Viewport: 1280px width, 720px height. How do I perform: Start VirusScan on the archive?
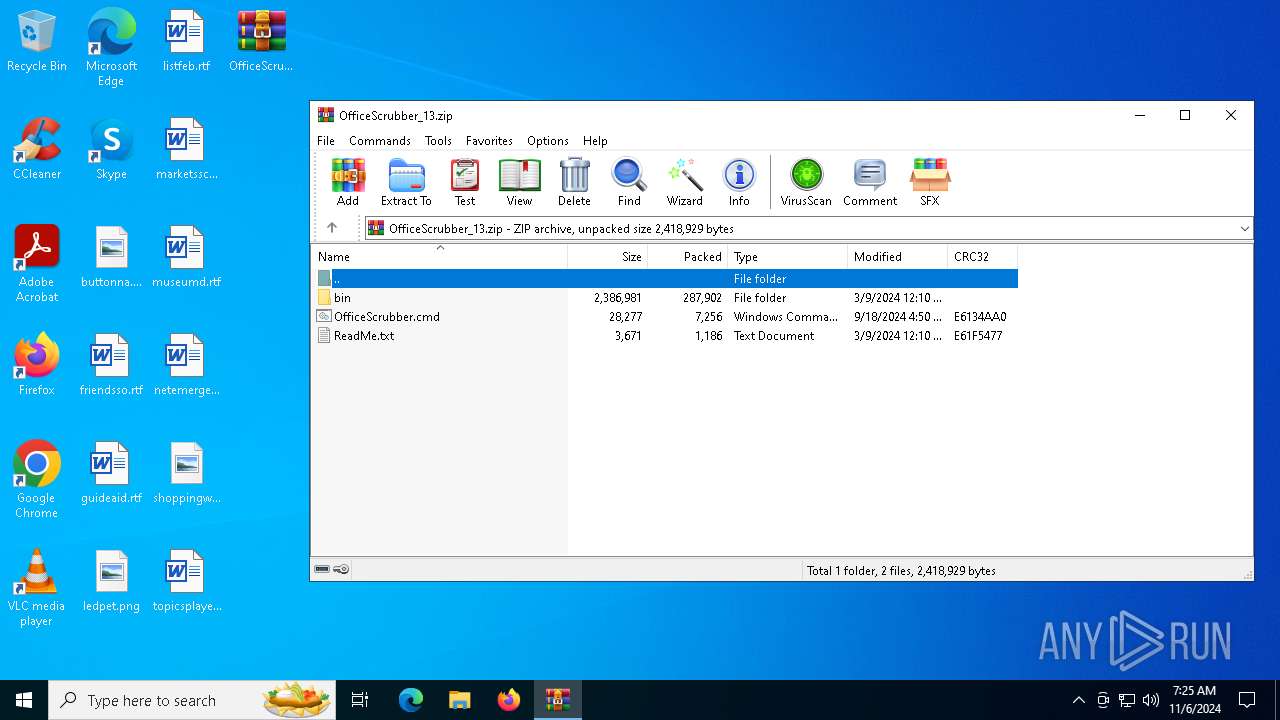(x=806, y=182)
